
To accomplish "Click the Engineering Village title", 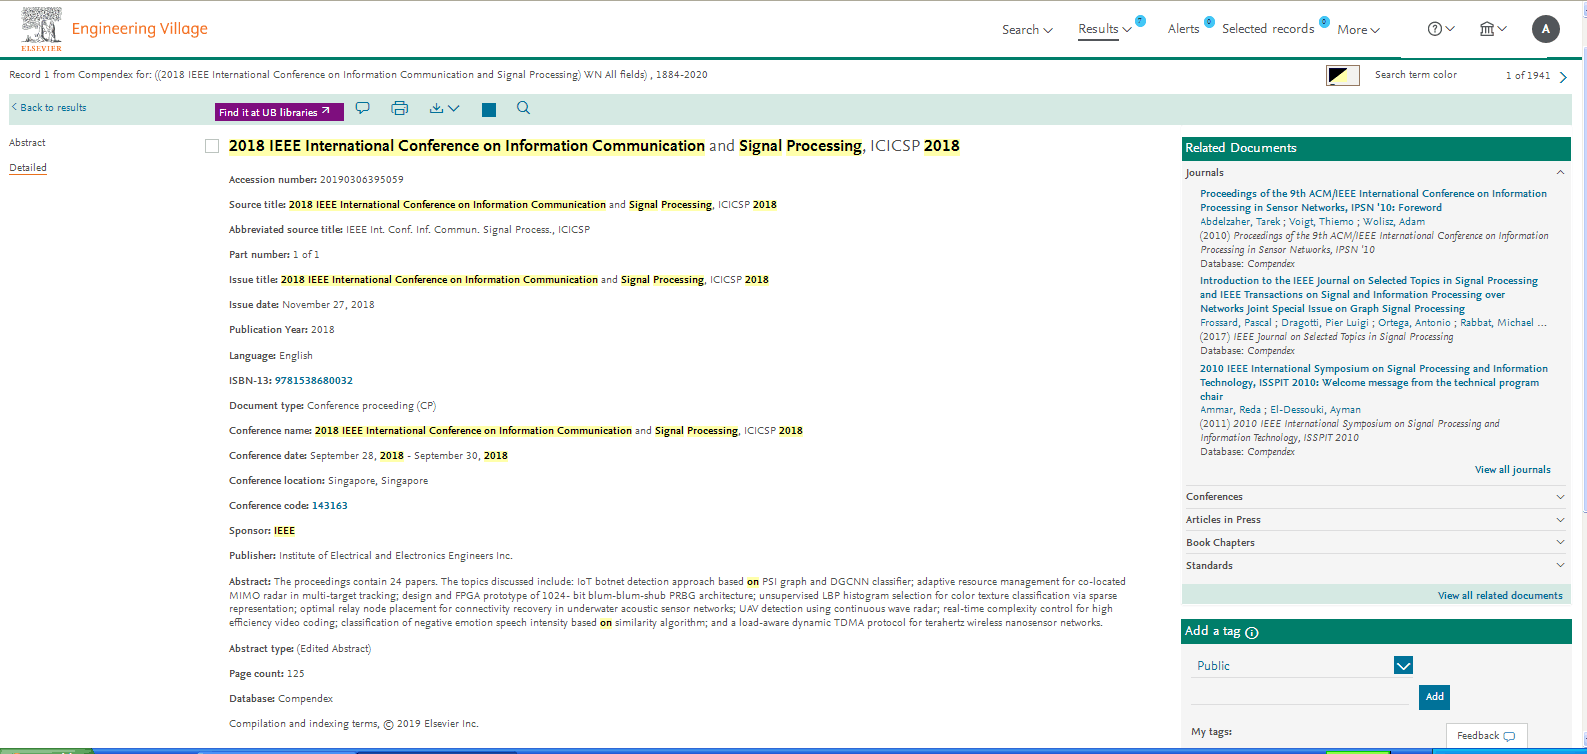I will click(140, 29).
